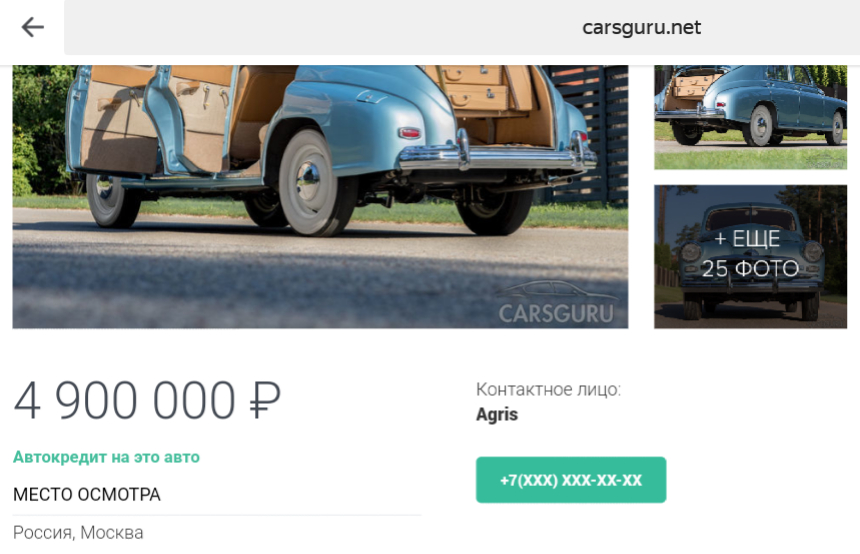Viewport: 860px width, 554px height.
Task: Click the suitcases in the open trunk
Action: tap(476, 88)
